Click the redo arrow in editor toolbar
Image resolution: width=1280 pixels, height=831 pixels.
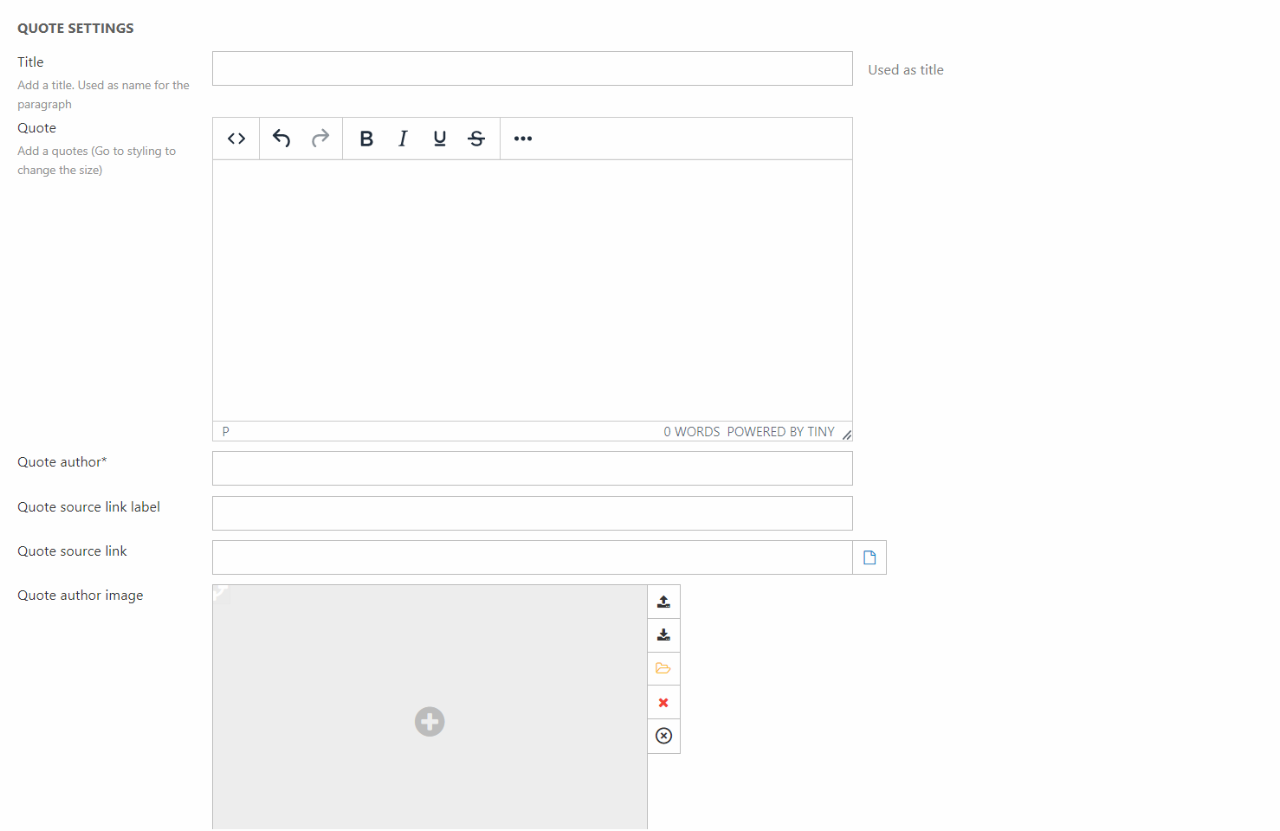pyautogui.click(x=320, y=139)
